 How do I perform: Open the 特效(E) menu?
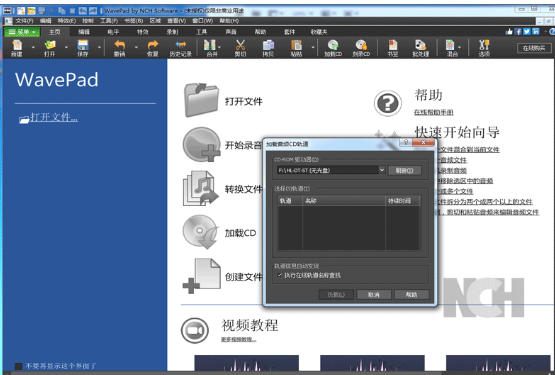67,21
